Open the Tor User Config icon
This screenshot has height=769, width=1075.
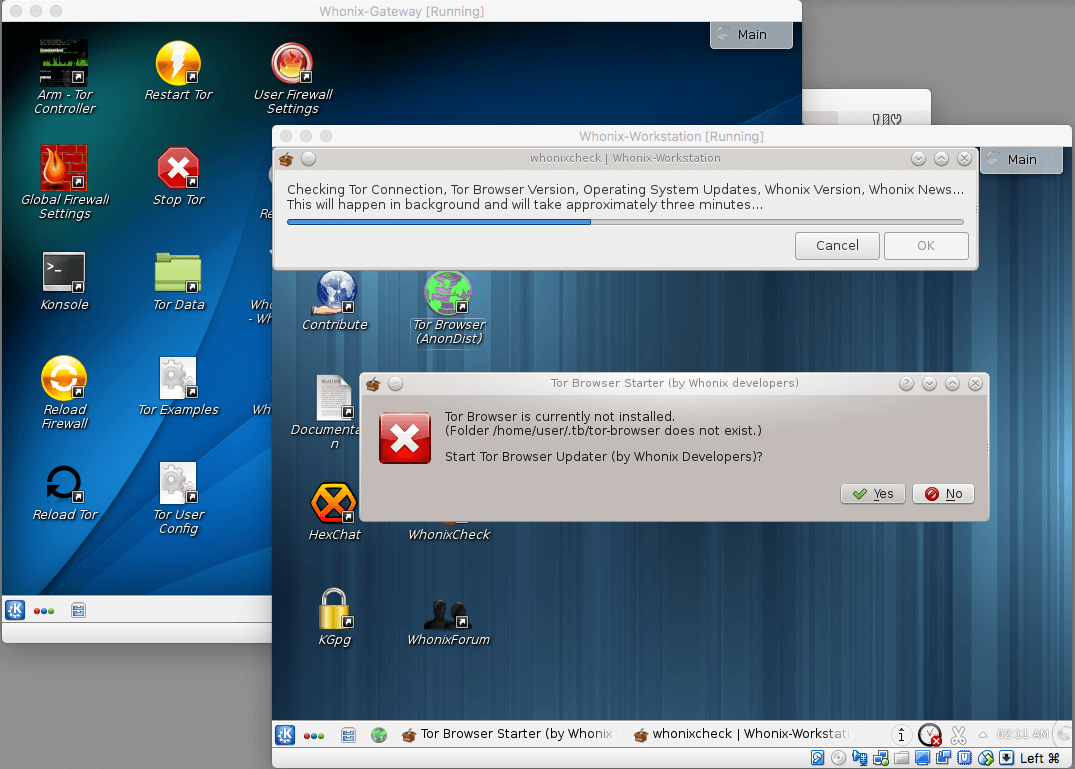tap(178, 498)
